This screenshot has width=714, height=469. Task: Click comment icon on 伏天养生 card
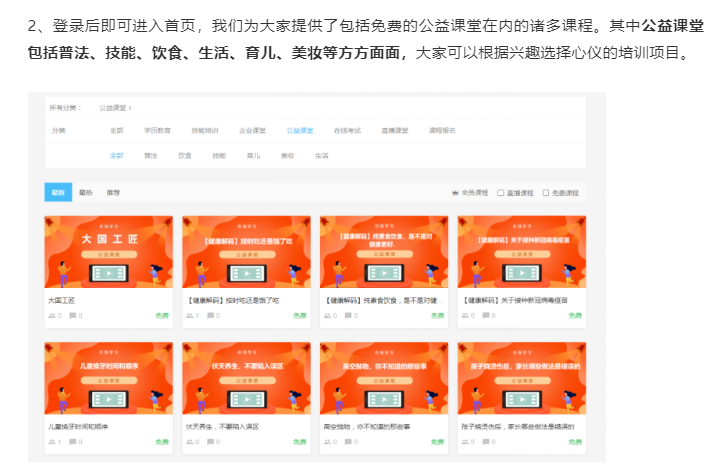pyautogui.click(x=210, y=442)
